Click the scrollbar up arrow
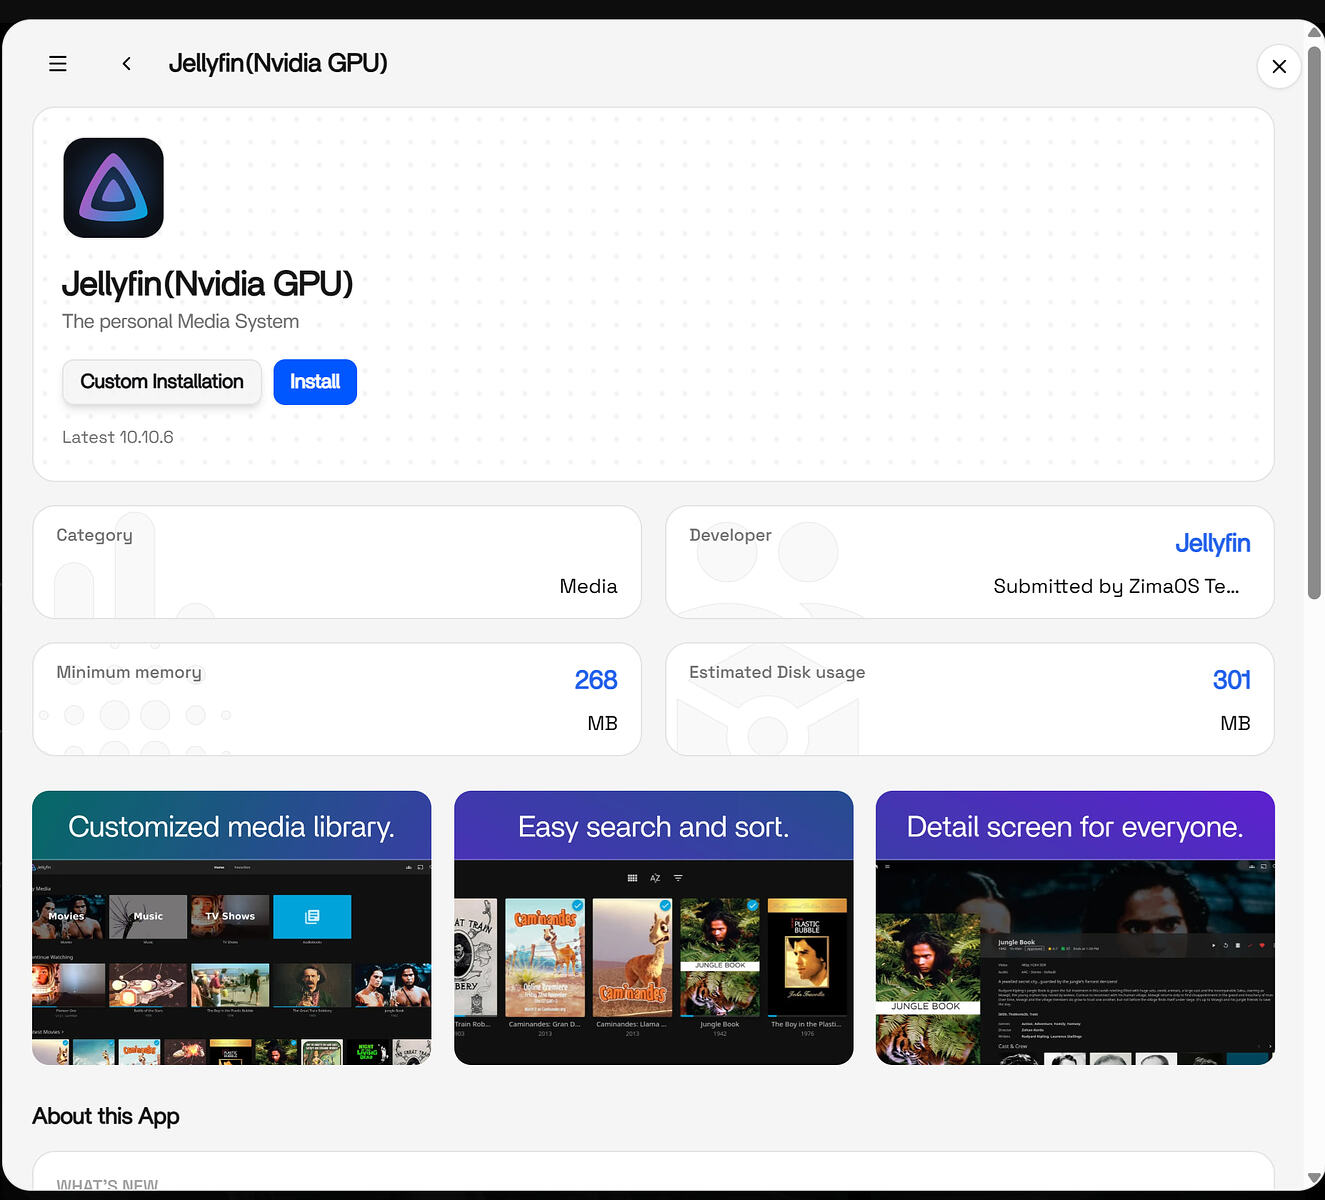The width and height of the screenshot is (1325, 1200). (x=1315, y=32)
